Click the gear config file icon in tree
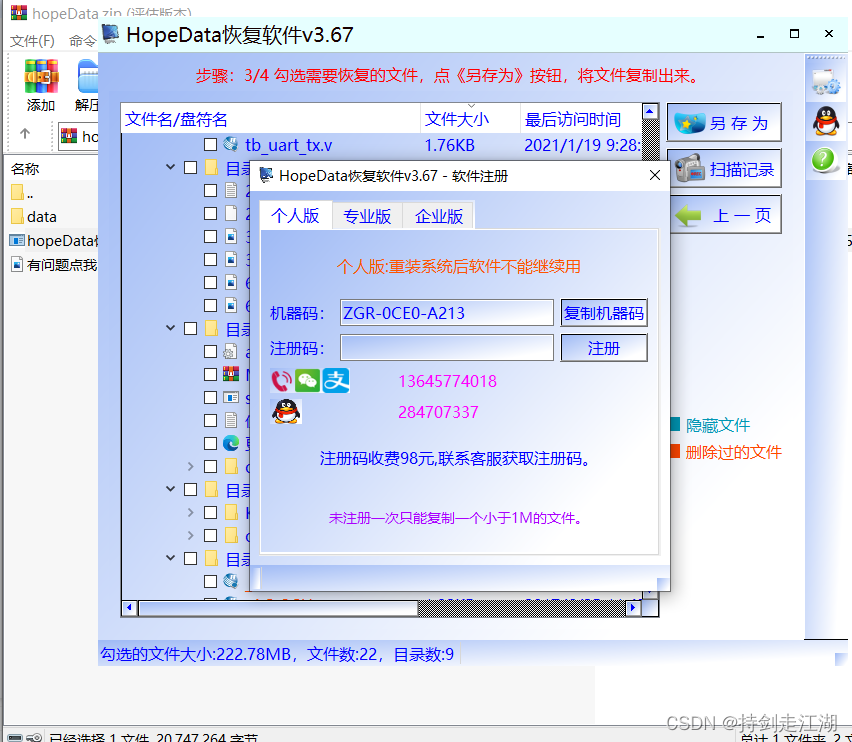The width and height of the screenshot is (852, 742). [230, 351]
